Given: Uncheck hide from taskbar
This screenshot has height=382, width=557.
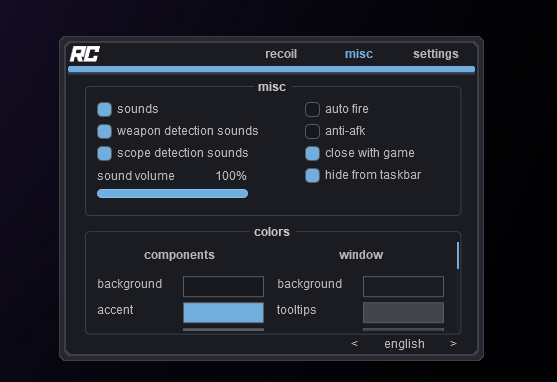Looking at the screenshot, I should coord(312,176).
